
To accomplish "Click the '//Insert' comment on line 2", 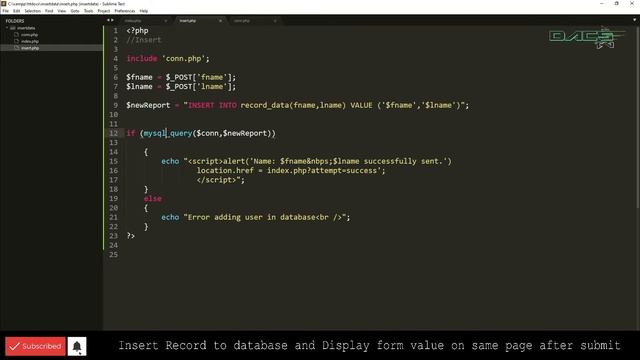I will click(144, 40).
